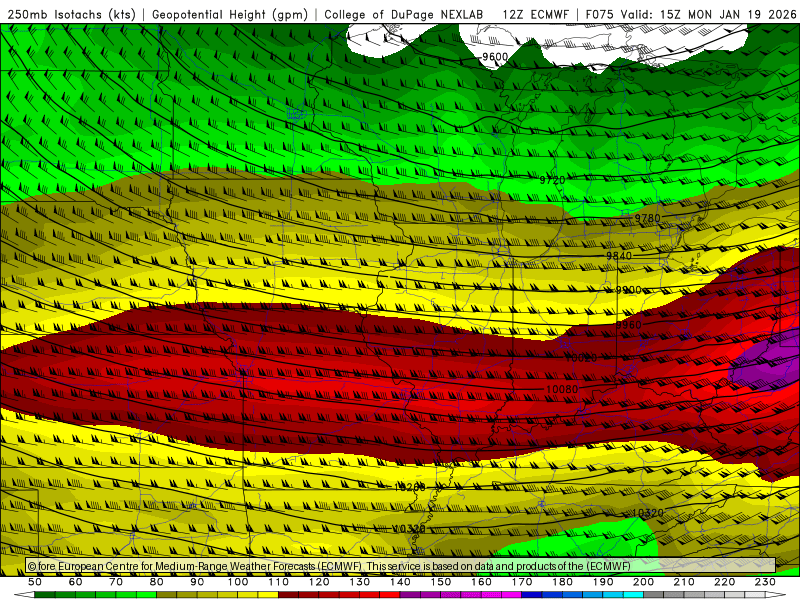Click the 9720 height contour label
Image resolution: width=800 pixels, height=600 pixels.
[553, 180]
